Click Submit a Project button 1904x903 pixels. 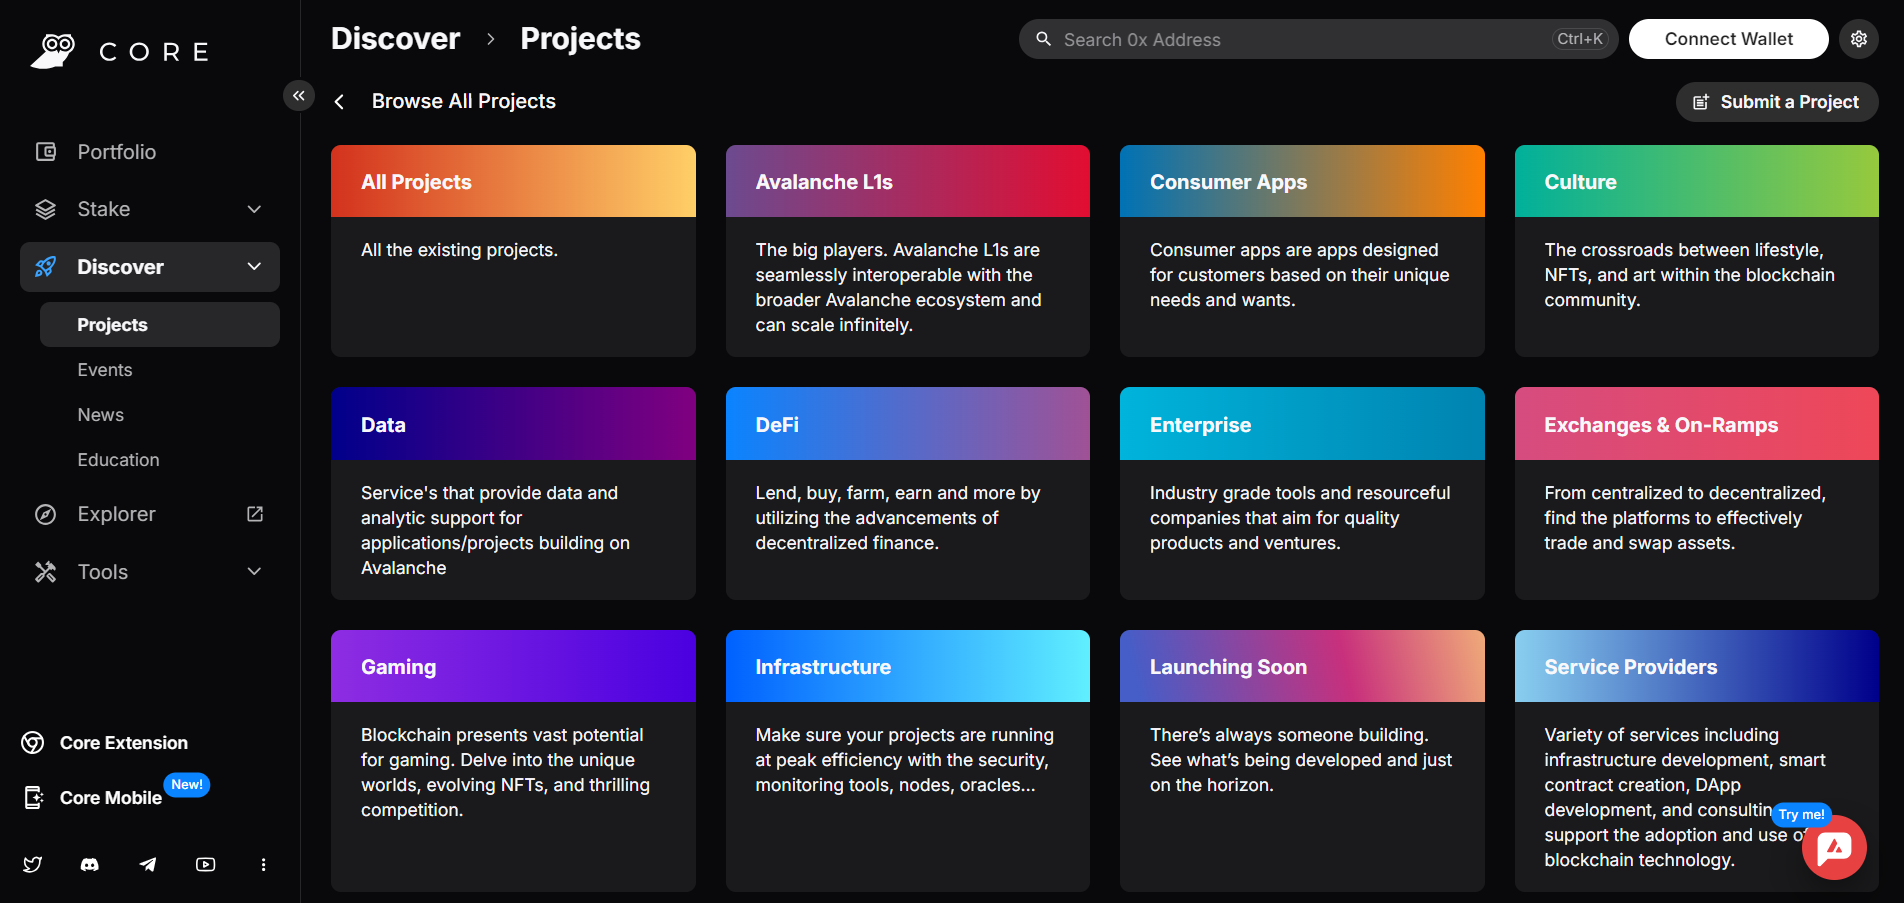pos(1776,102)
